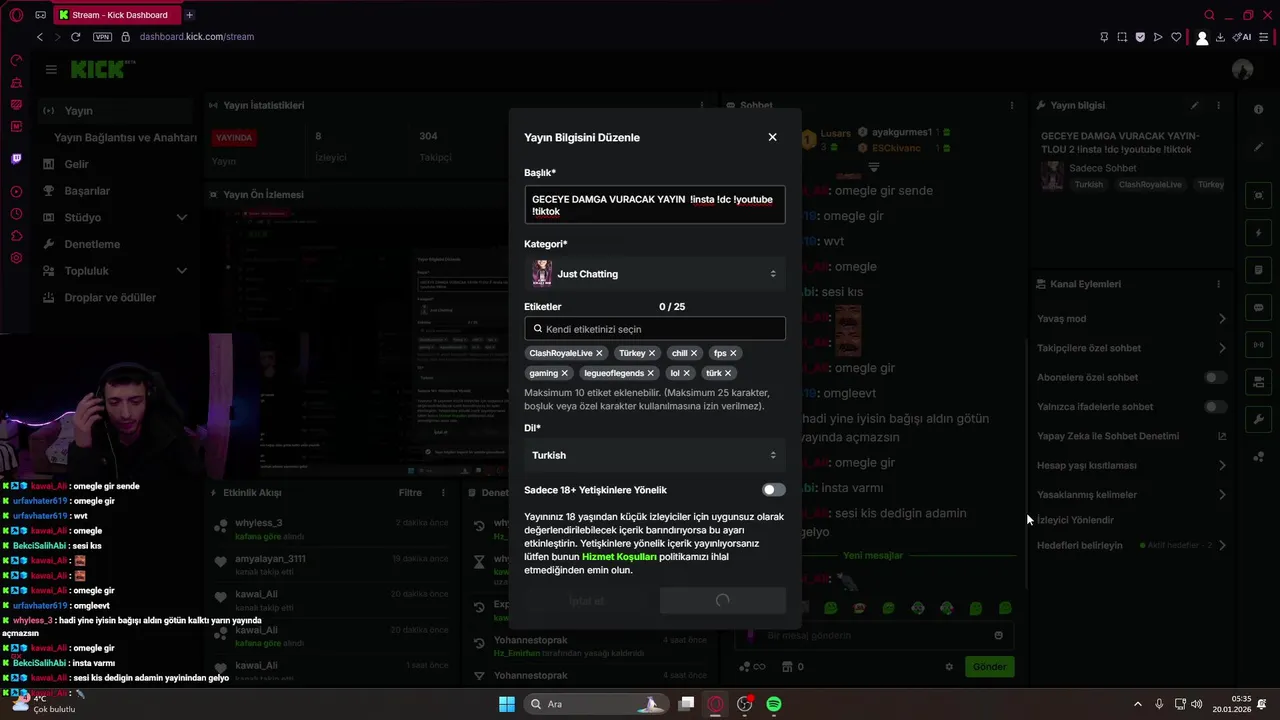The width and height of the screenshot is (1280, 720).
Task: Click the loading save button in dialog
Action: pos(723,601)
